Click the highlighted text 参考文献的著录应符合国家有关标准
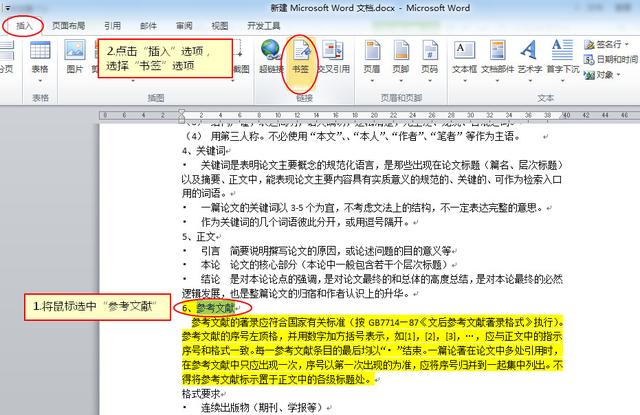Image resolution: width=640 pixels, height=415 pixels. [268, 322]
